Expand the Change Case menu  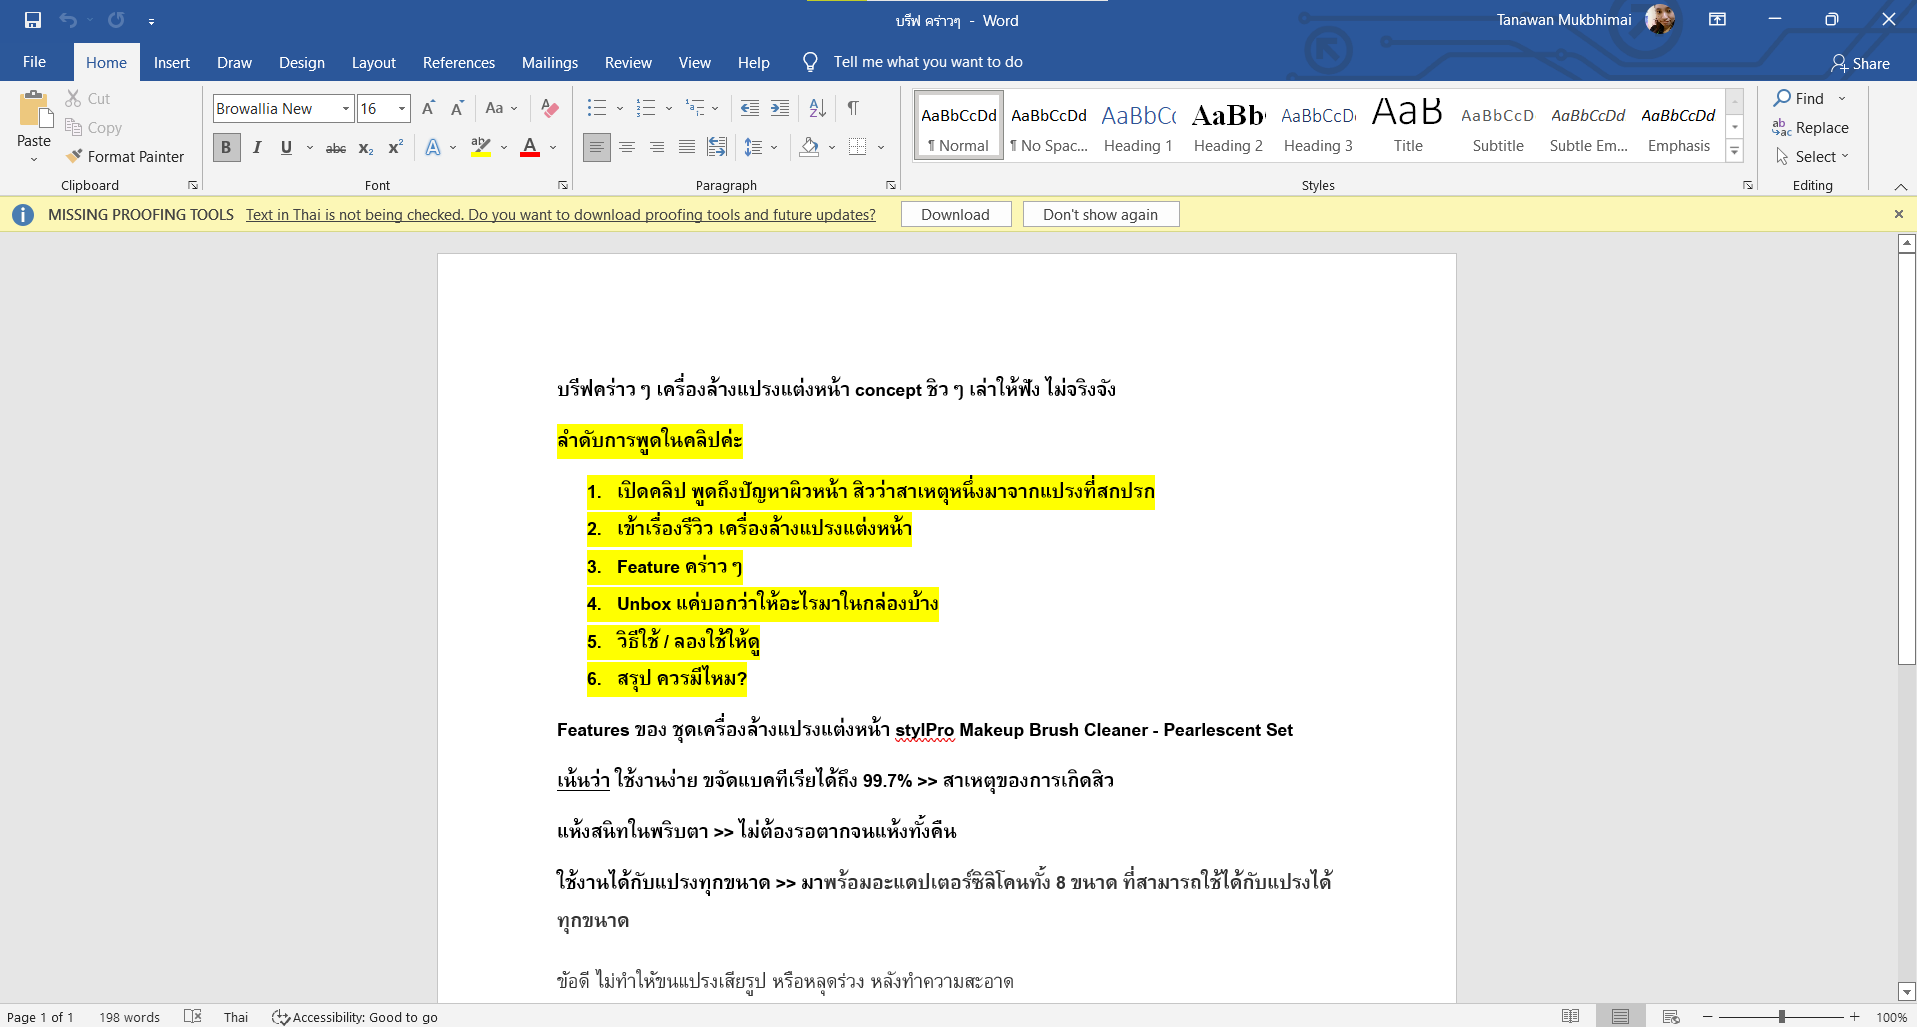(501, 108)
